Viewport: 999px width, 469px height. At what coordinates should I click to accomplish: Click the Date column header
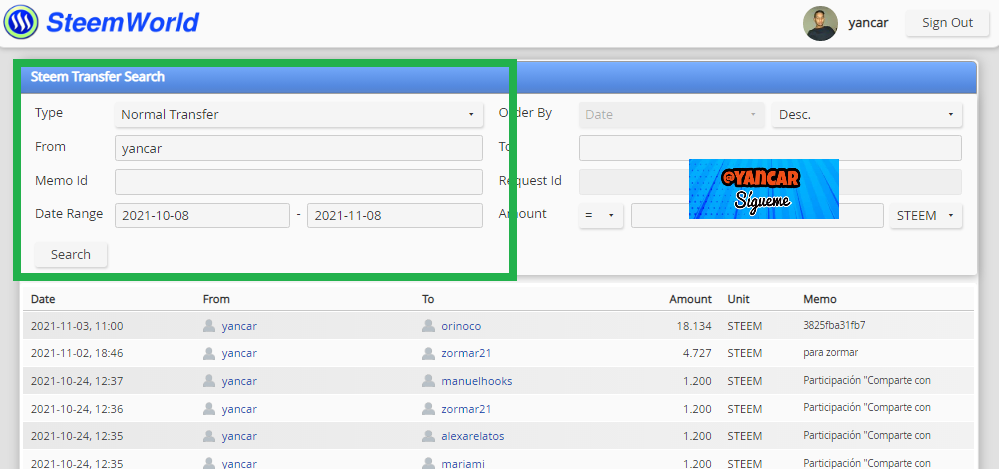[43, 299]
